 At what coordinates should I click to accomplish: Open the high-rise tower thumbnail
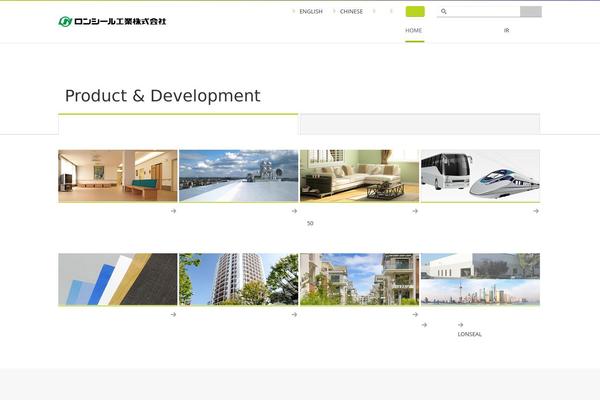point(238,279)
